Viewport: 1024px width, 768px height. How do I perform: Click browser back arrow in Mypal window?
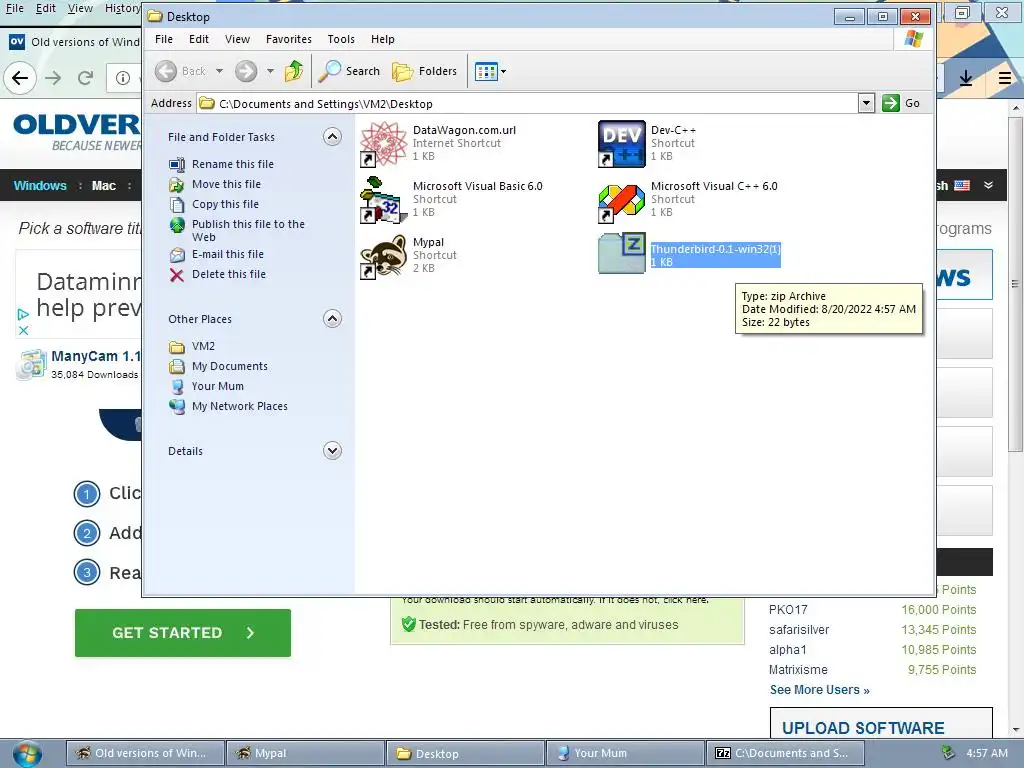tap(20, 78)
